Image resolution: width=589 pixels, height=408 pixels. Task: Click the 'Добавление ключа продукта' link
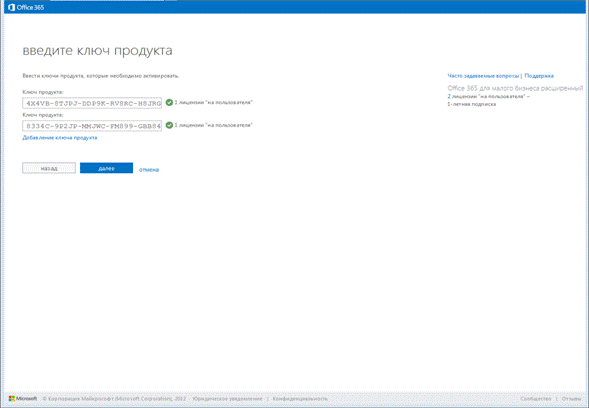point(60,138)
